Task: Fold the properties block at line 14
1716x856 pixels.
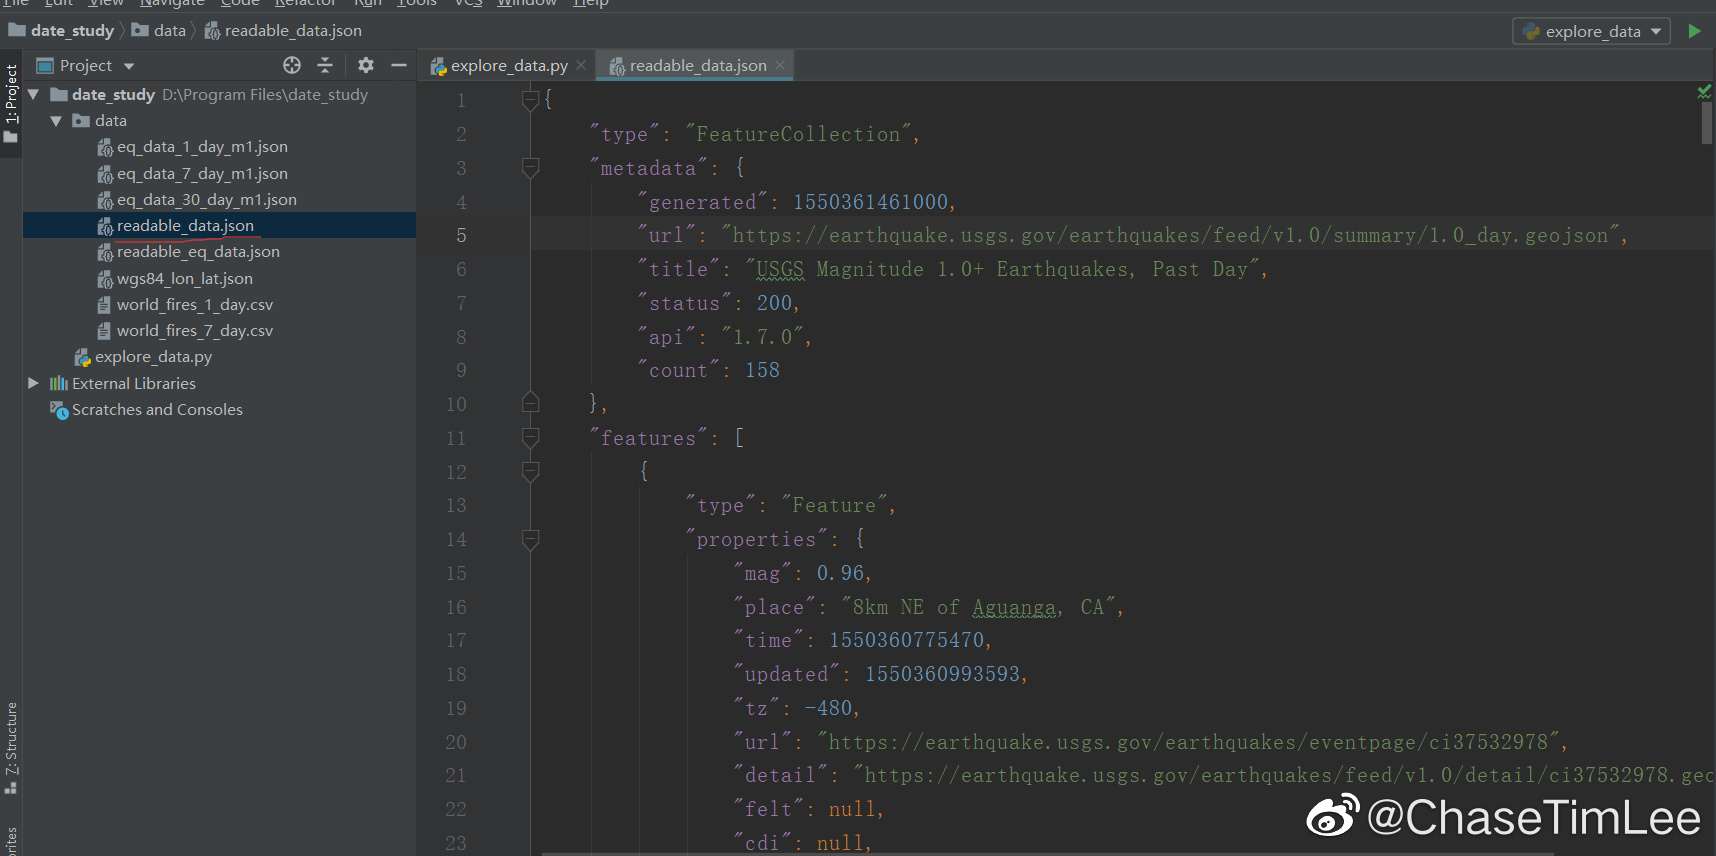Action: click(x=531, y=539)
